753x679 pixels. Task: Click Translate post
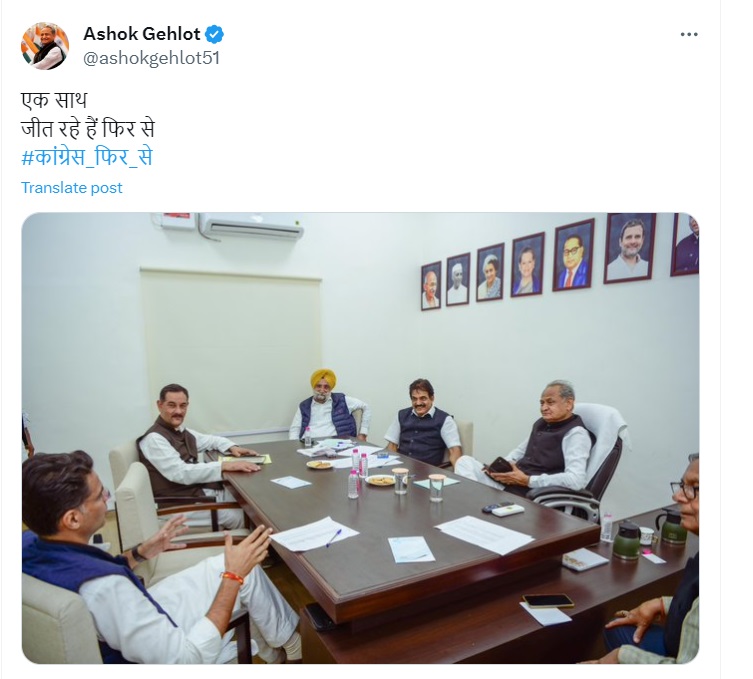pos(72,188)
